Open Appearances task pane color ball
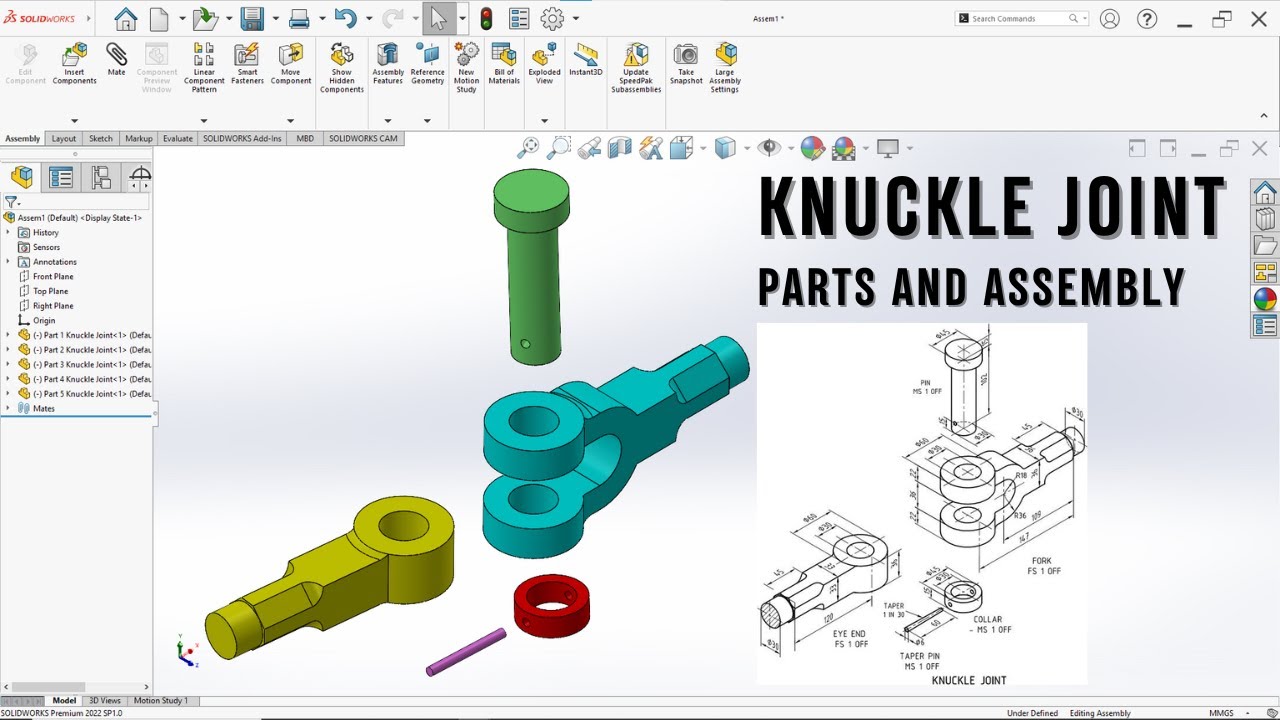This screenshot has height=720, width=1280. click(1265, 299)
